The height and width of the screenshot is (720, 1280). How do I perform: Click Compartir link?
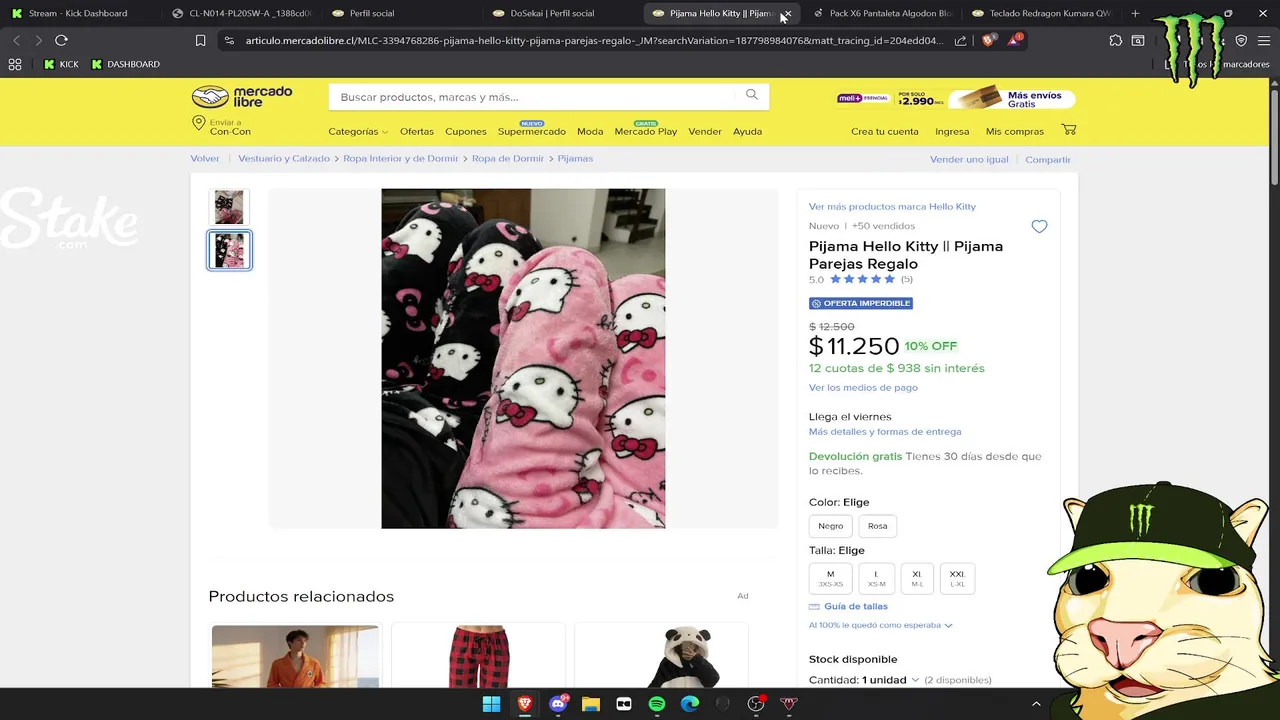point(1048,160)
